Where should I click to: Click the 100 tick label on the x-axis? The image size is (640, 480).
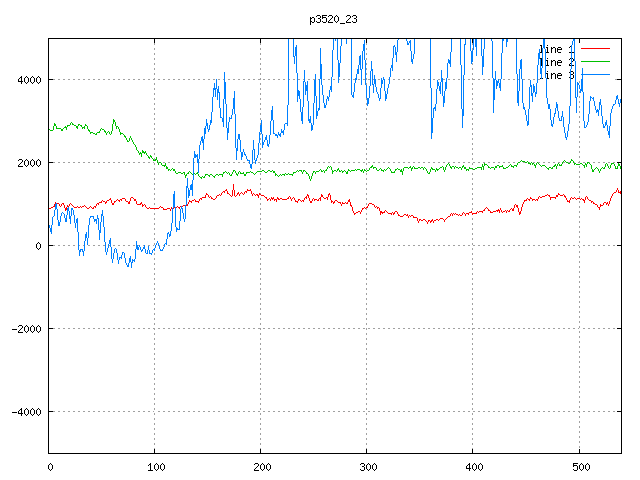click(x=155, y=466)
